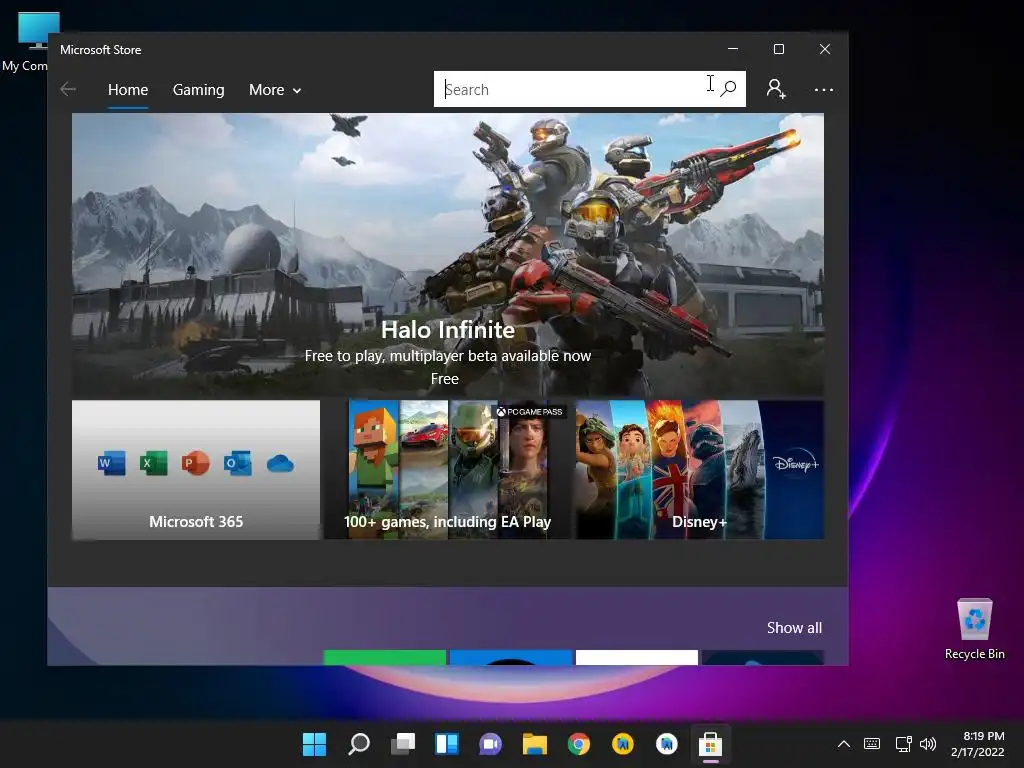
Task: Switch to the Gaming tab
Action: pos(199,89)
